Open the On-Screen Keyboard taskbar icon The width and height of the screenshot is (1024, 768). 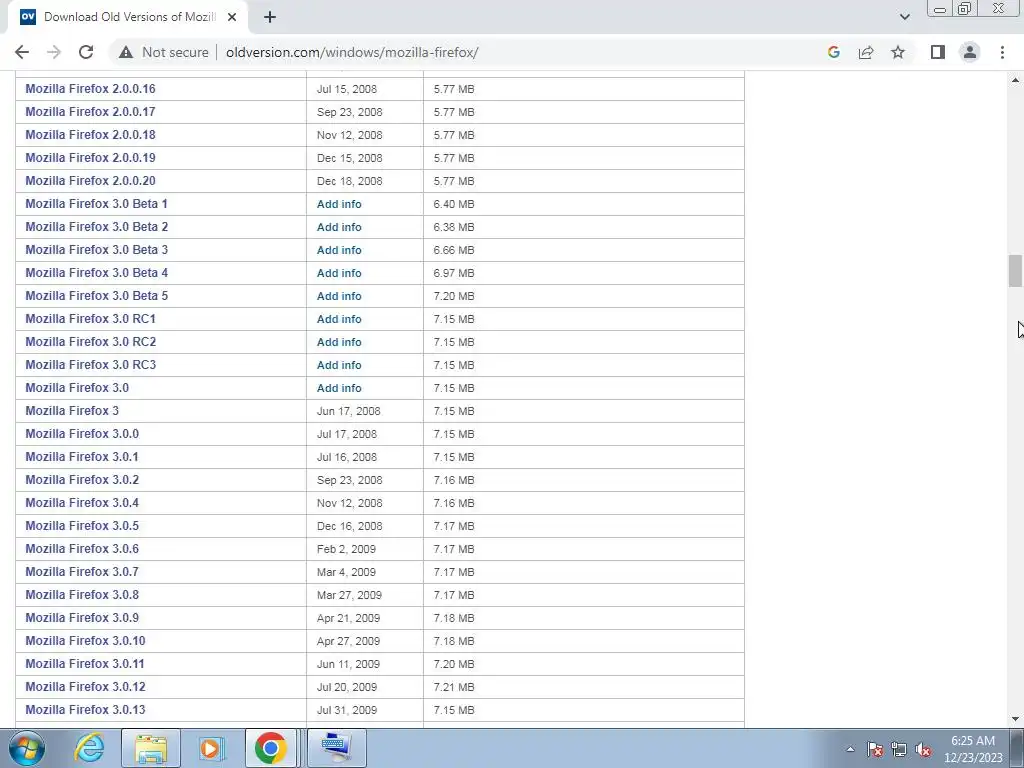pos(336,748)
